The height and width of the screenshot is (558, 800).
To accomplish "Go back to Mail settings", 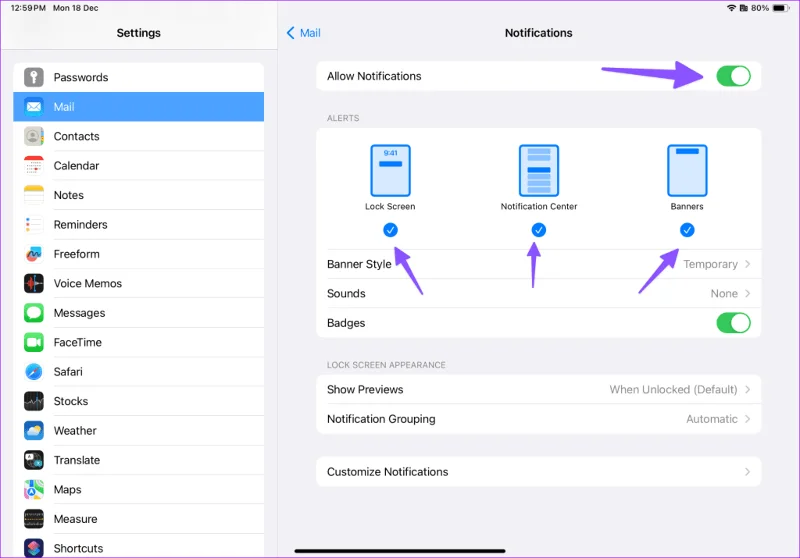I will pos(304,33).
